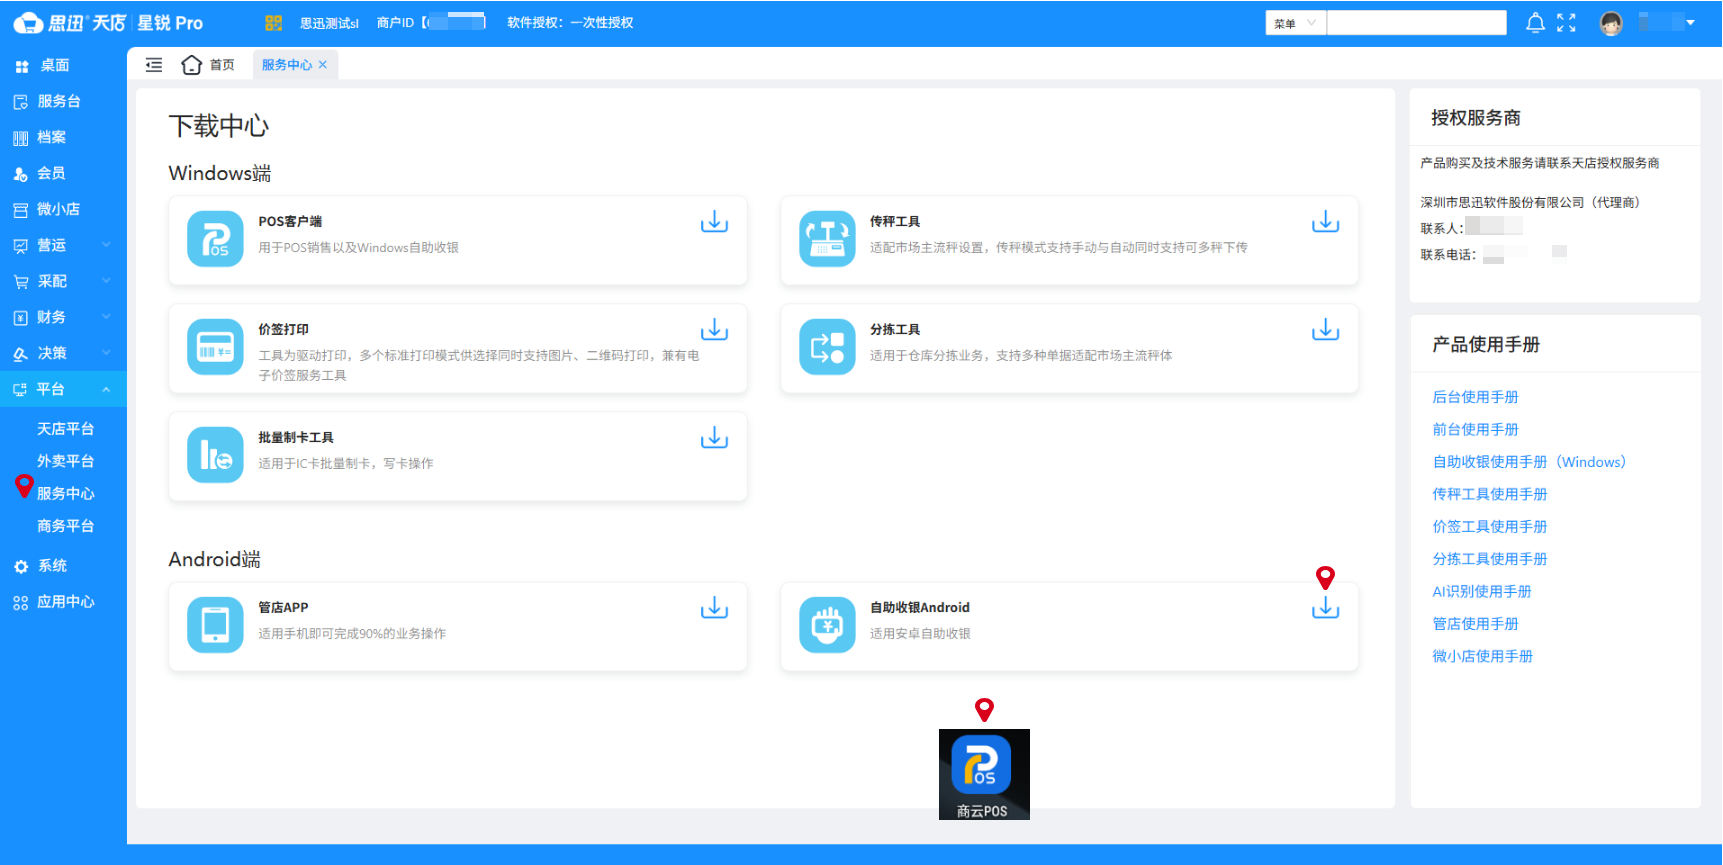Download the 价签打印 tool

click(x=714, y=330)
